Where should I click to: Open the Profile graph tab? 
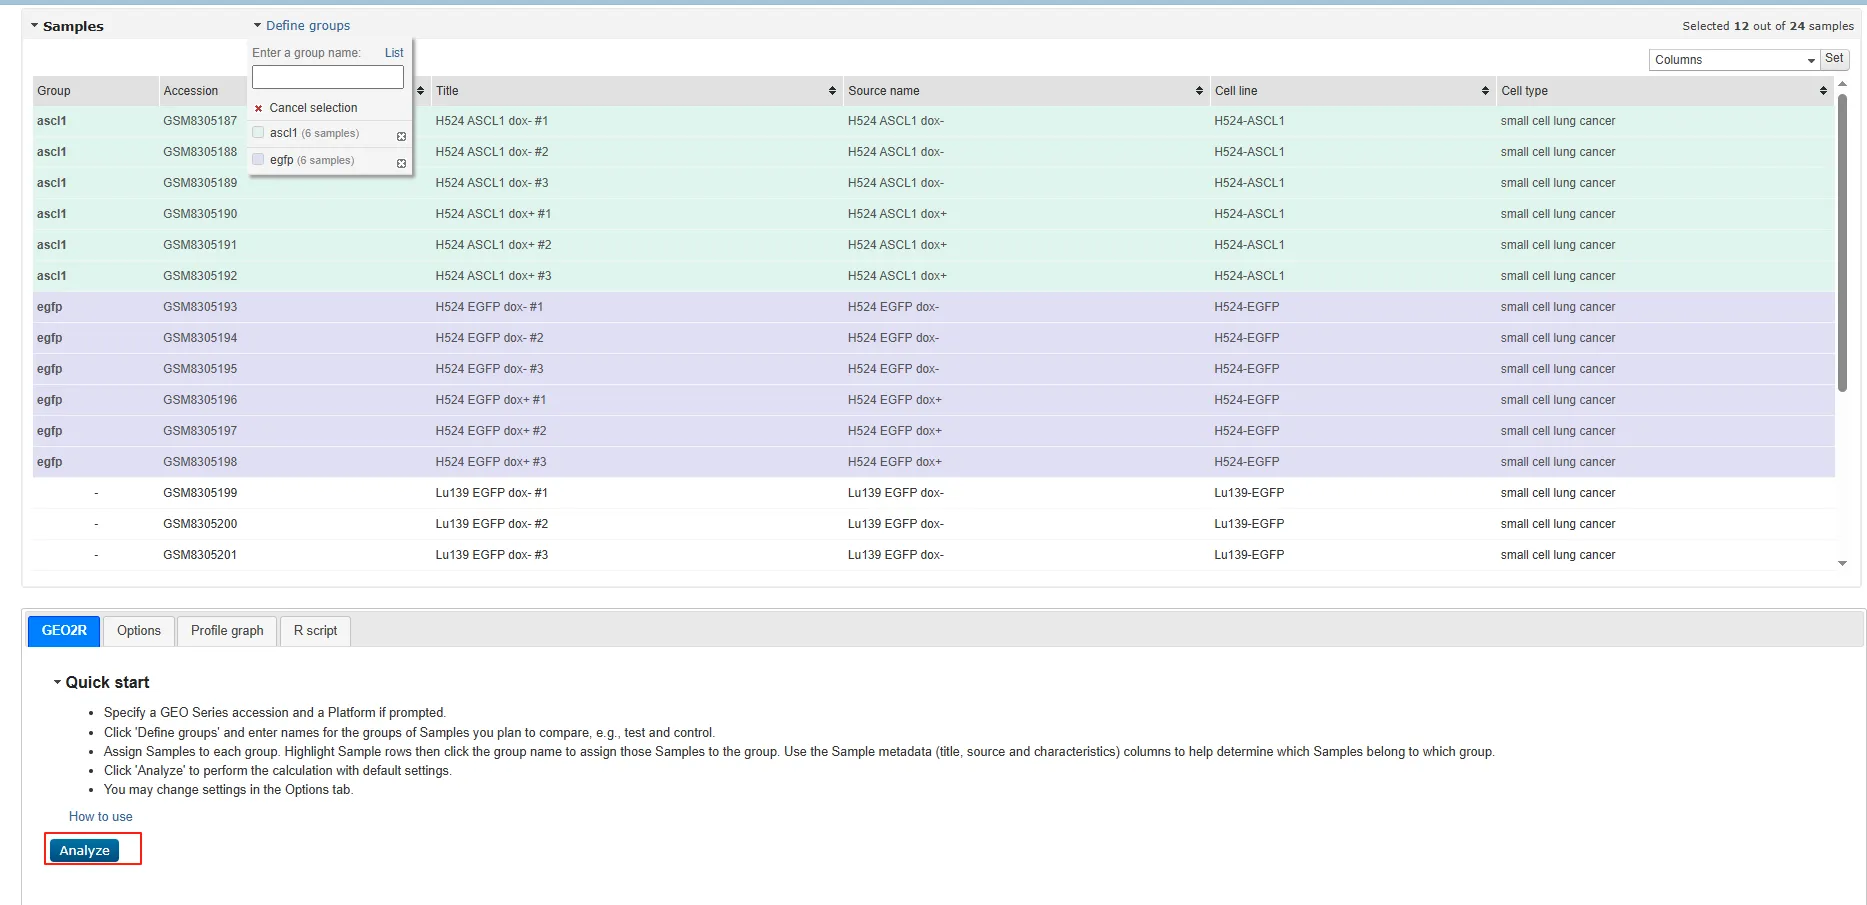tap(227, 631)
